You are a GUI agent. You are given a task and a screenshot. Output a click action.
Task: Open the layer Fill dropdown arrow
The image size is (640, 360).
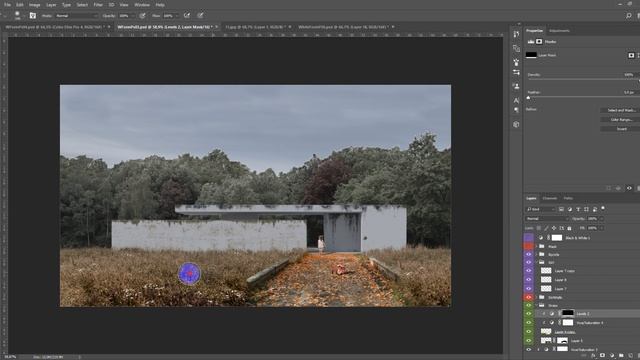click(x=601, y=228)
